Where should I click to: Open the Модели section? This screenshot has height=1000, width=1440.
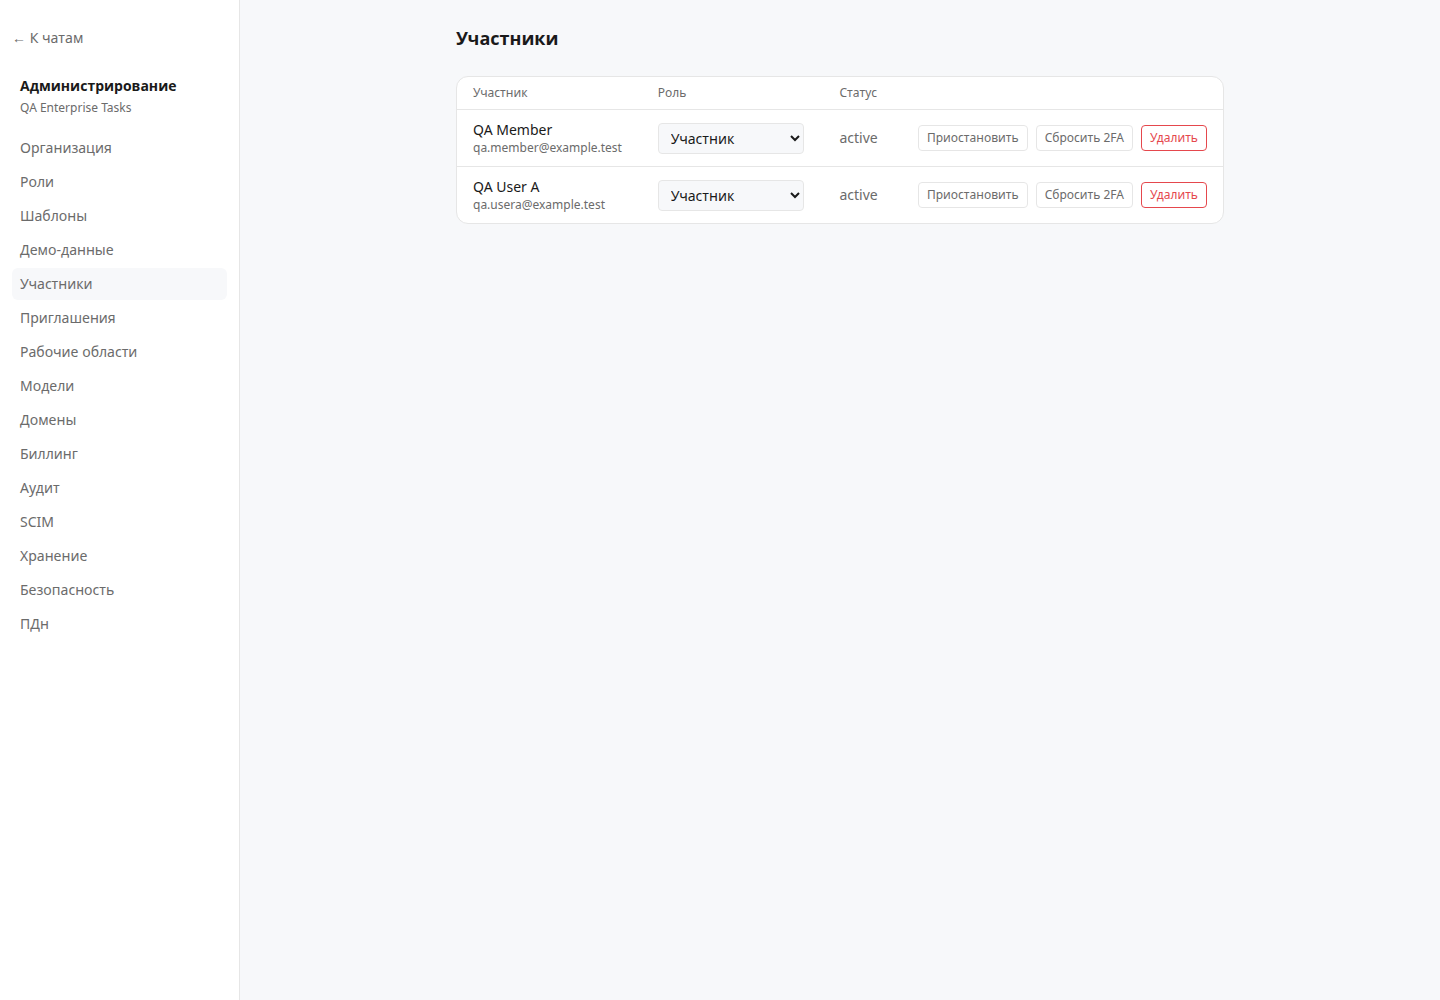click(119, 386)
